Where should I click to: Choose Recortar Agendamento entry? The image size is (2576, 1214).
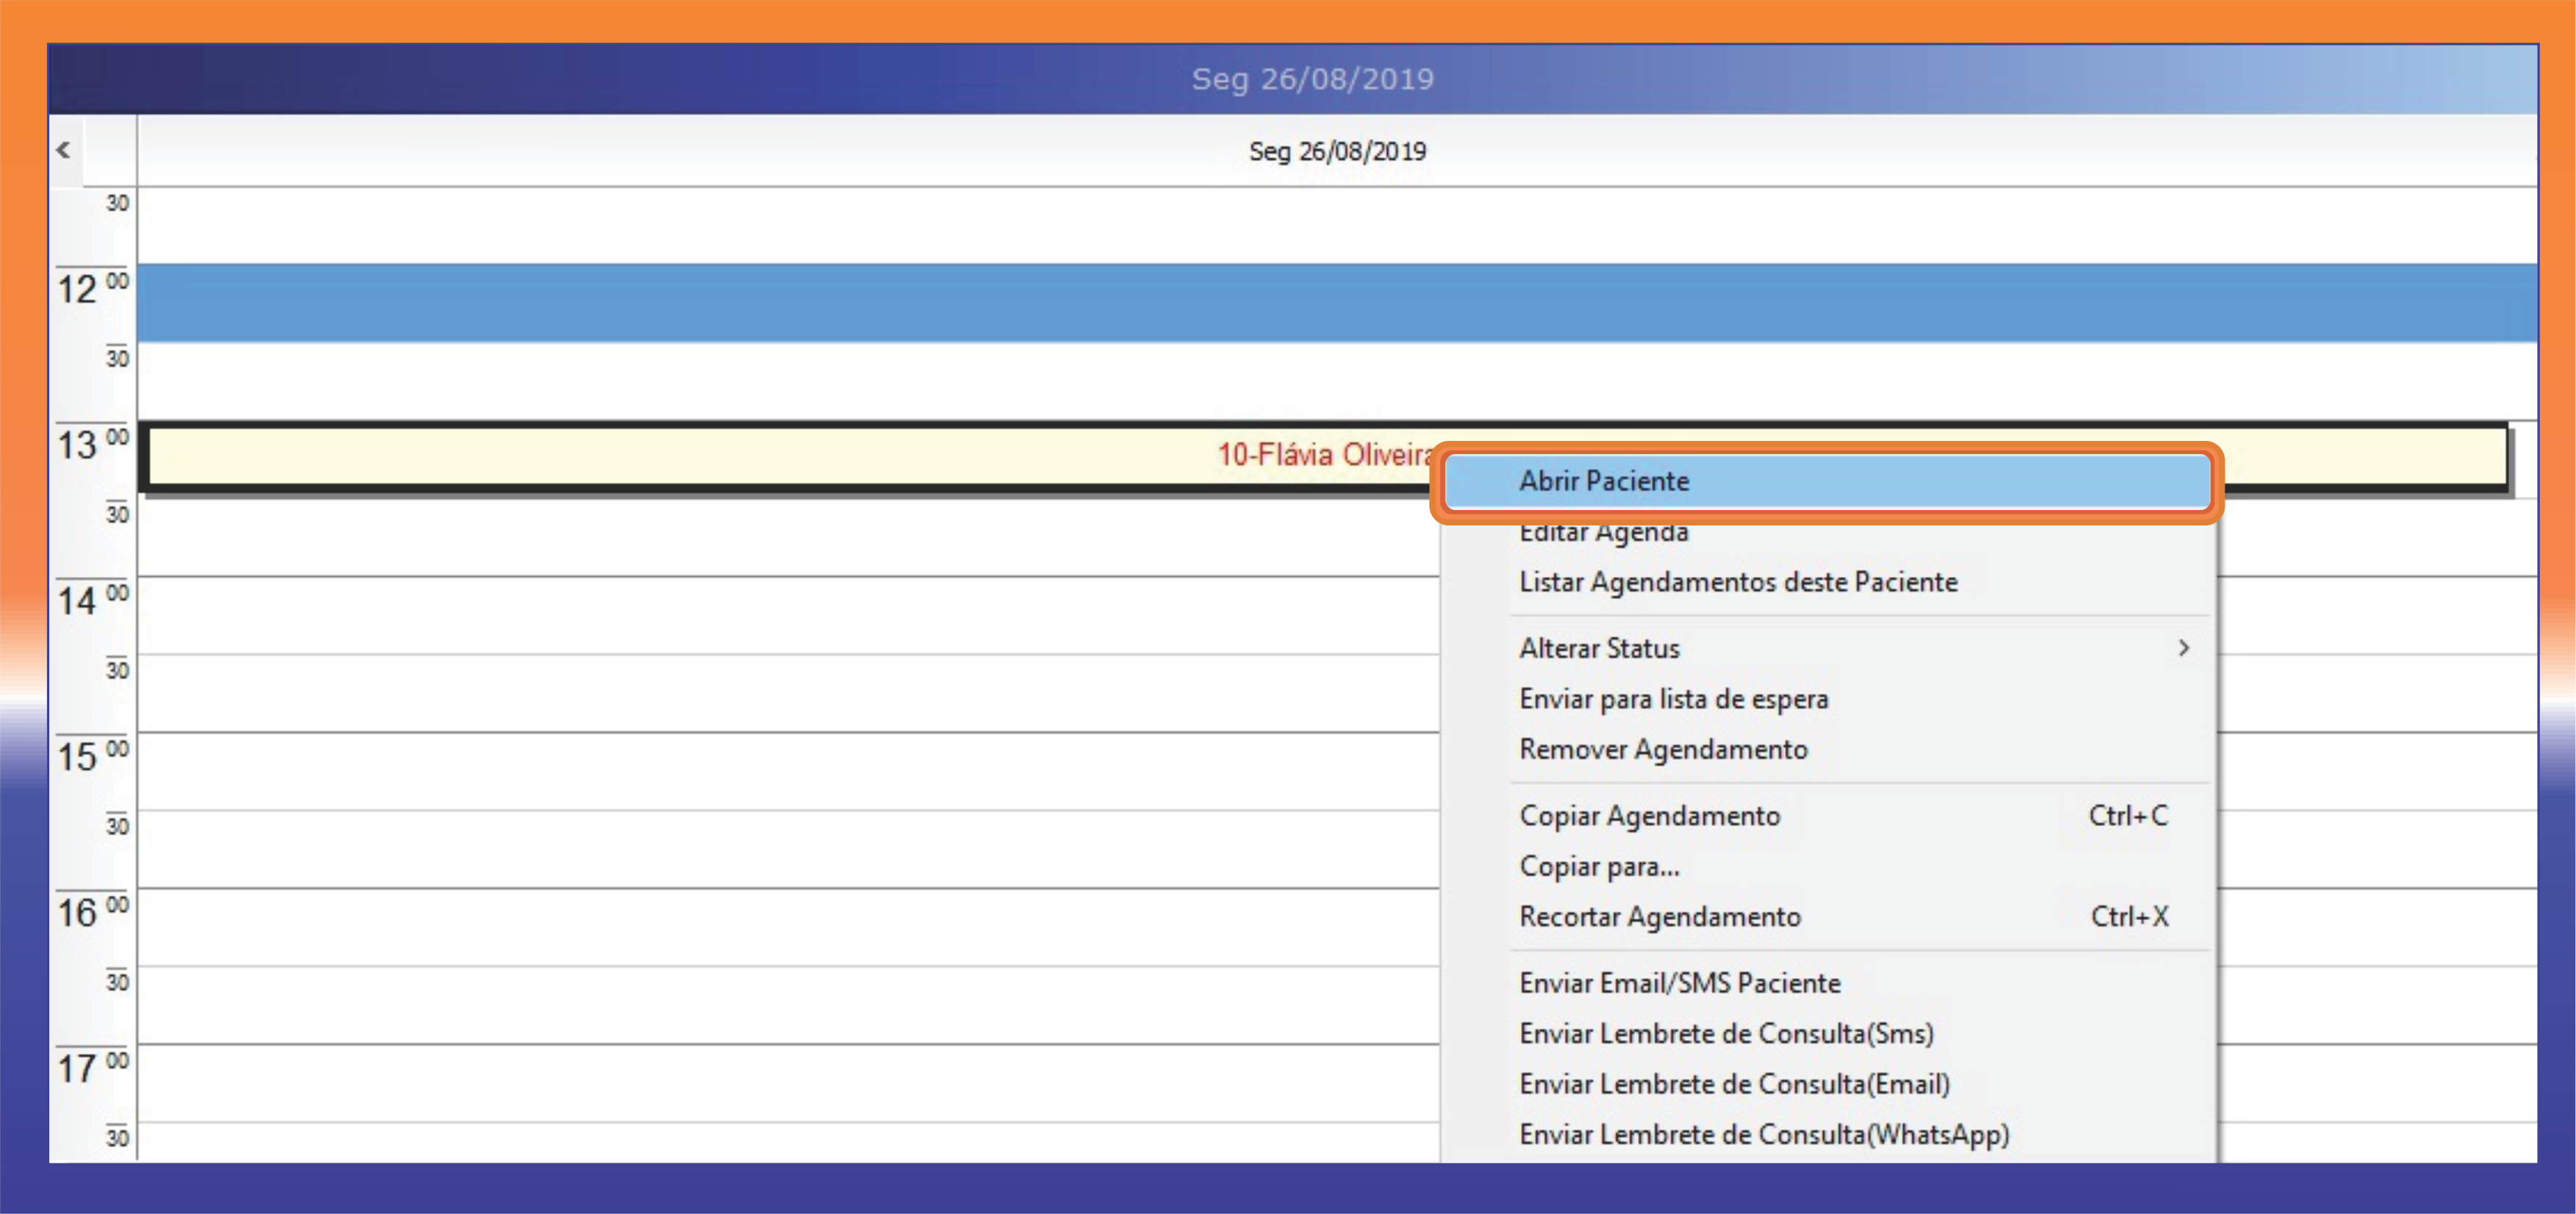click(1659, 916)
